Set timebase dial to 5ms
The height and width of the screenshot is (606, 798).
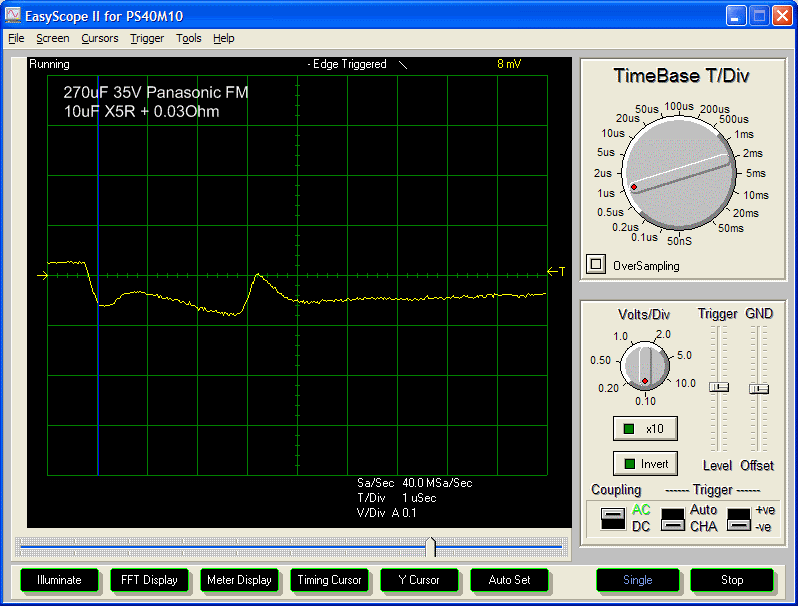click(x=756, y=173)
